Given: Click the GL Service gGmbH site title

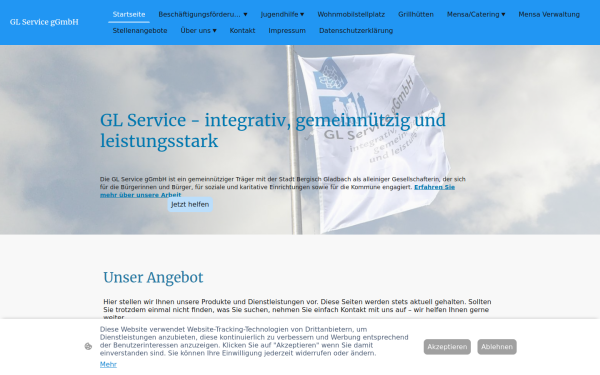Looking at the screenshot, I should coord(44,22).
